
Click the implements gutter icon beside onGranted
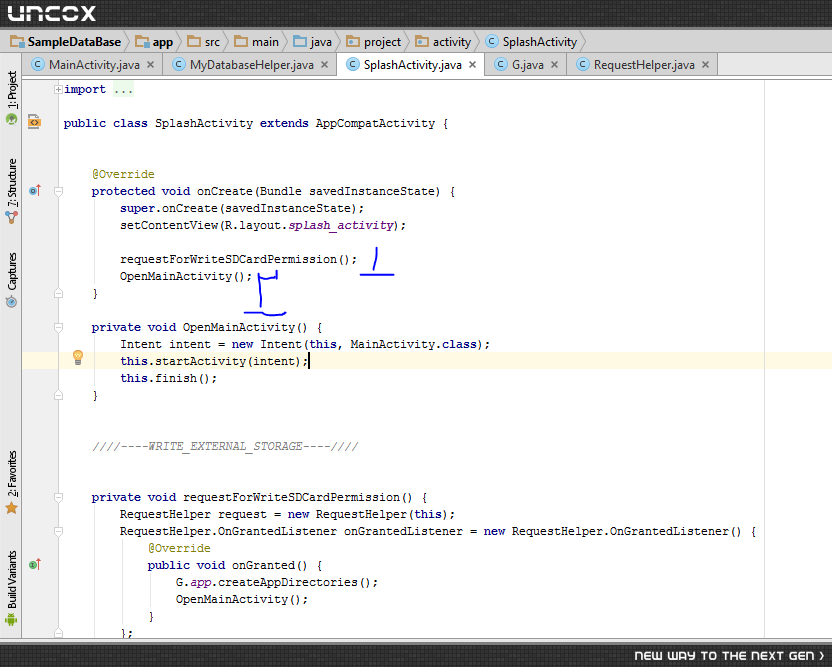[x=35, y=565]
